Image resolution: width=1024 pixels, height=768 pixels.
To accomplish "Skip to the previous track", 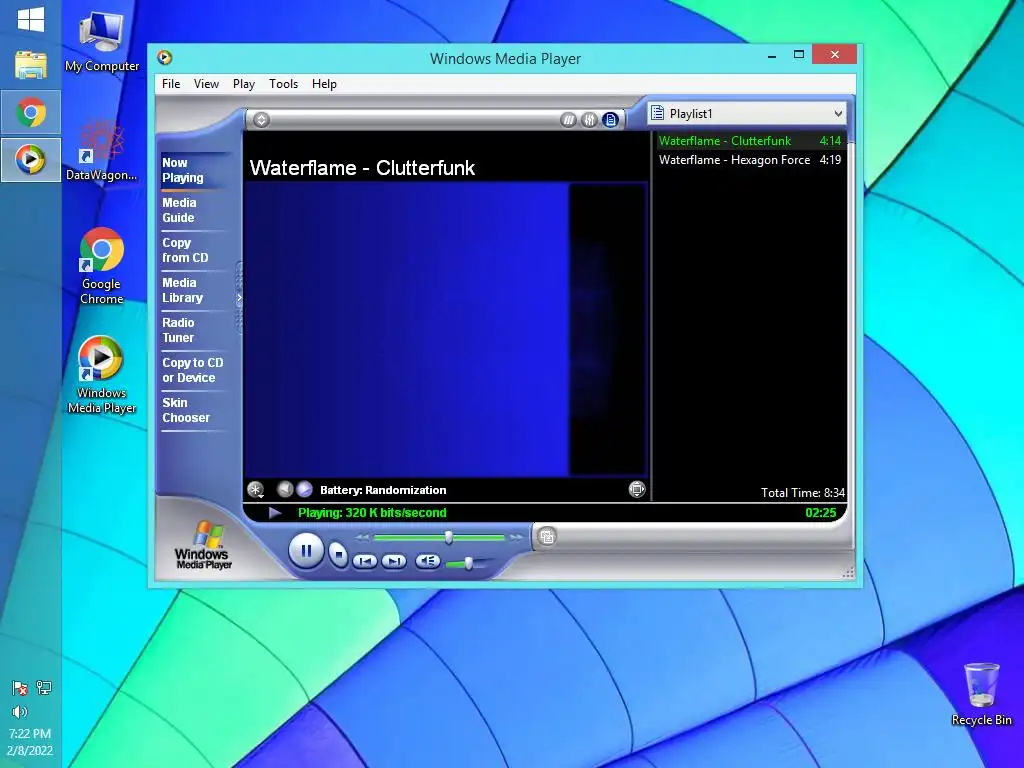I will pos(365,561).
